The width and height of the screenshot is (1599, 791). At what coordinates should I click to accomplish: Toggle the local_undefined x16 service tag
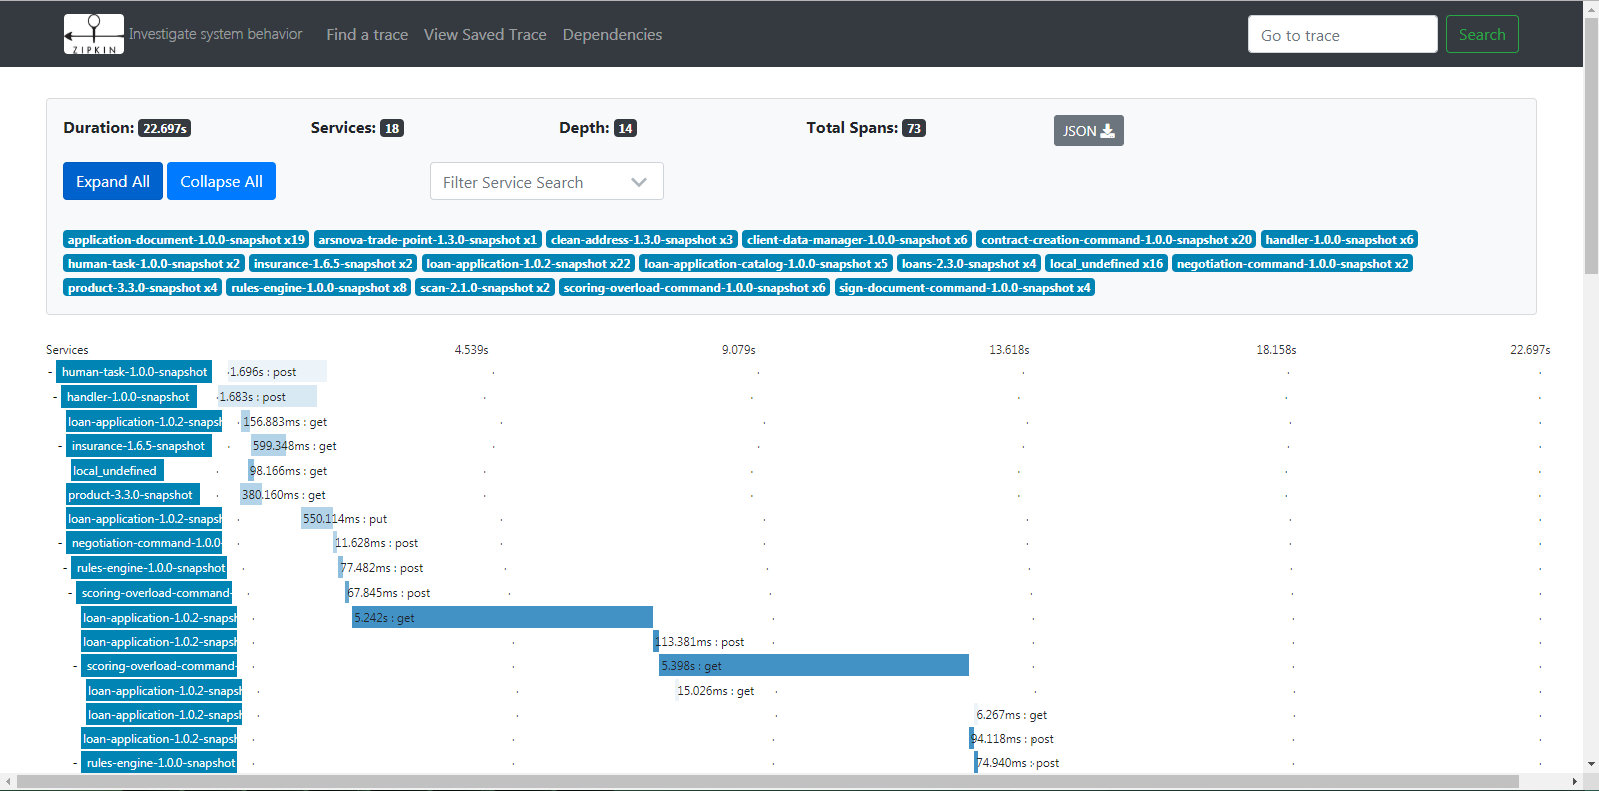pyautogui.click(x=1106, y=264)
